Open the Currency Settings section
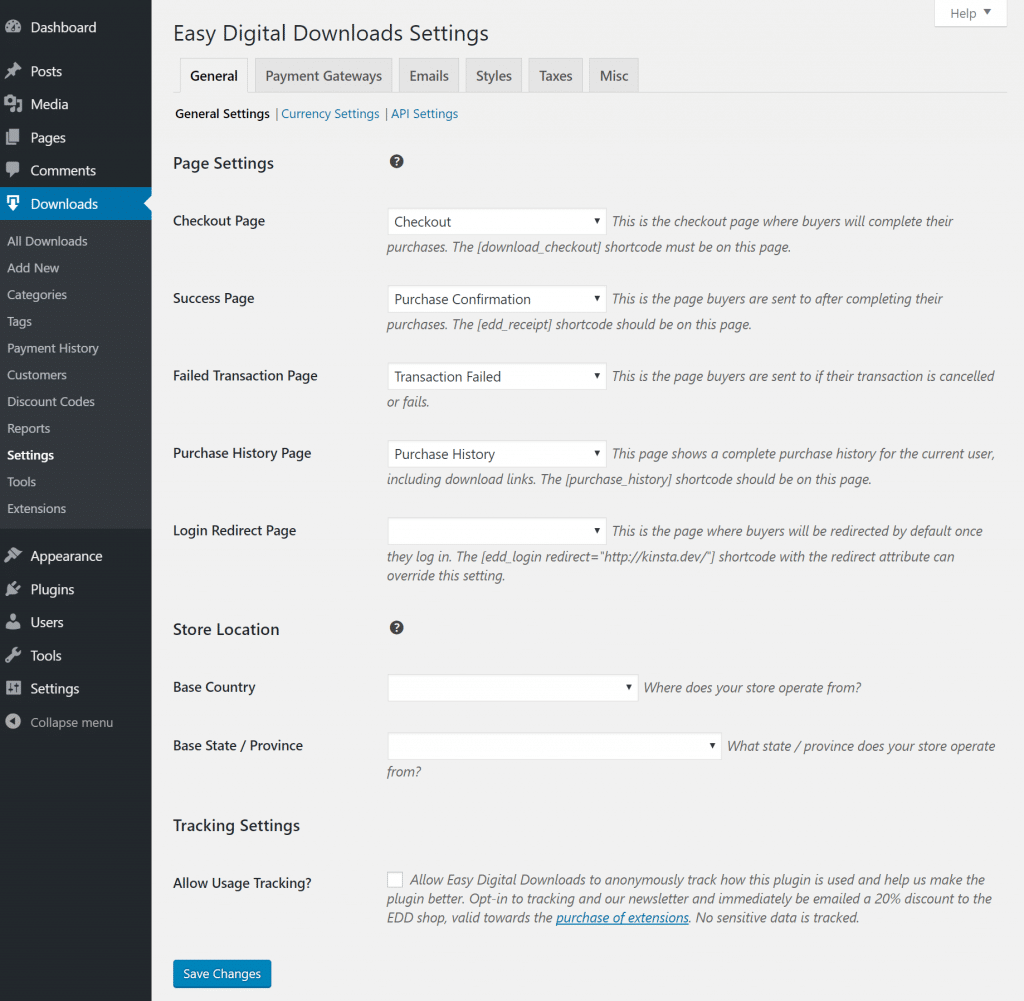The image size is (1024, 1001). (330, 113)
